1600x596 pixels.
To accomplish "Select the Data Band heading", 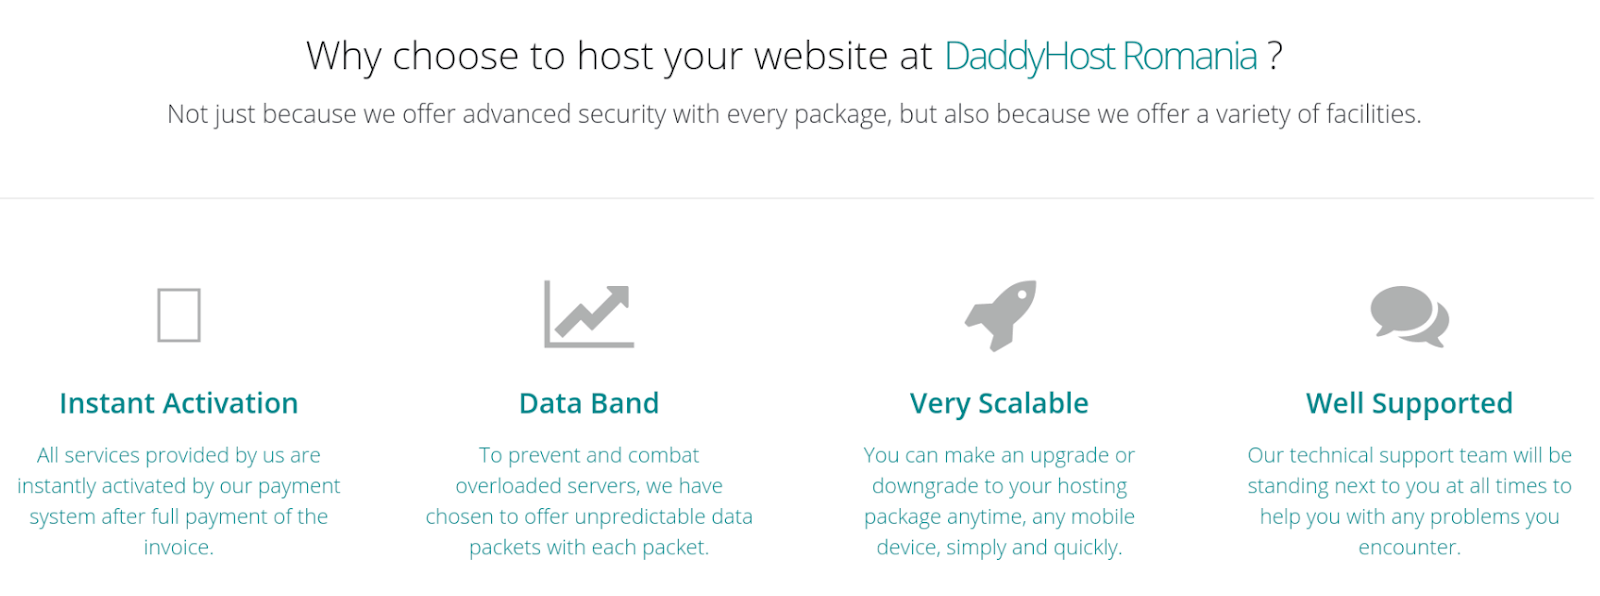I will 589,403.
